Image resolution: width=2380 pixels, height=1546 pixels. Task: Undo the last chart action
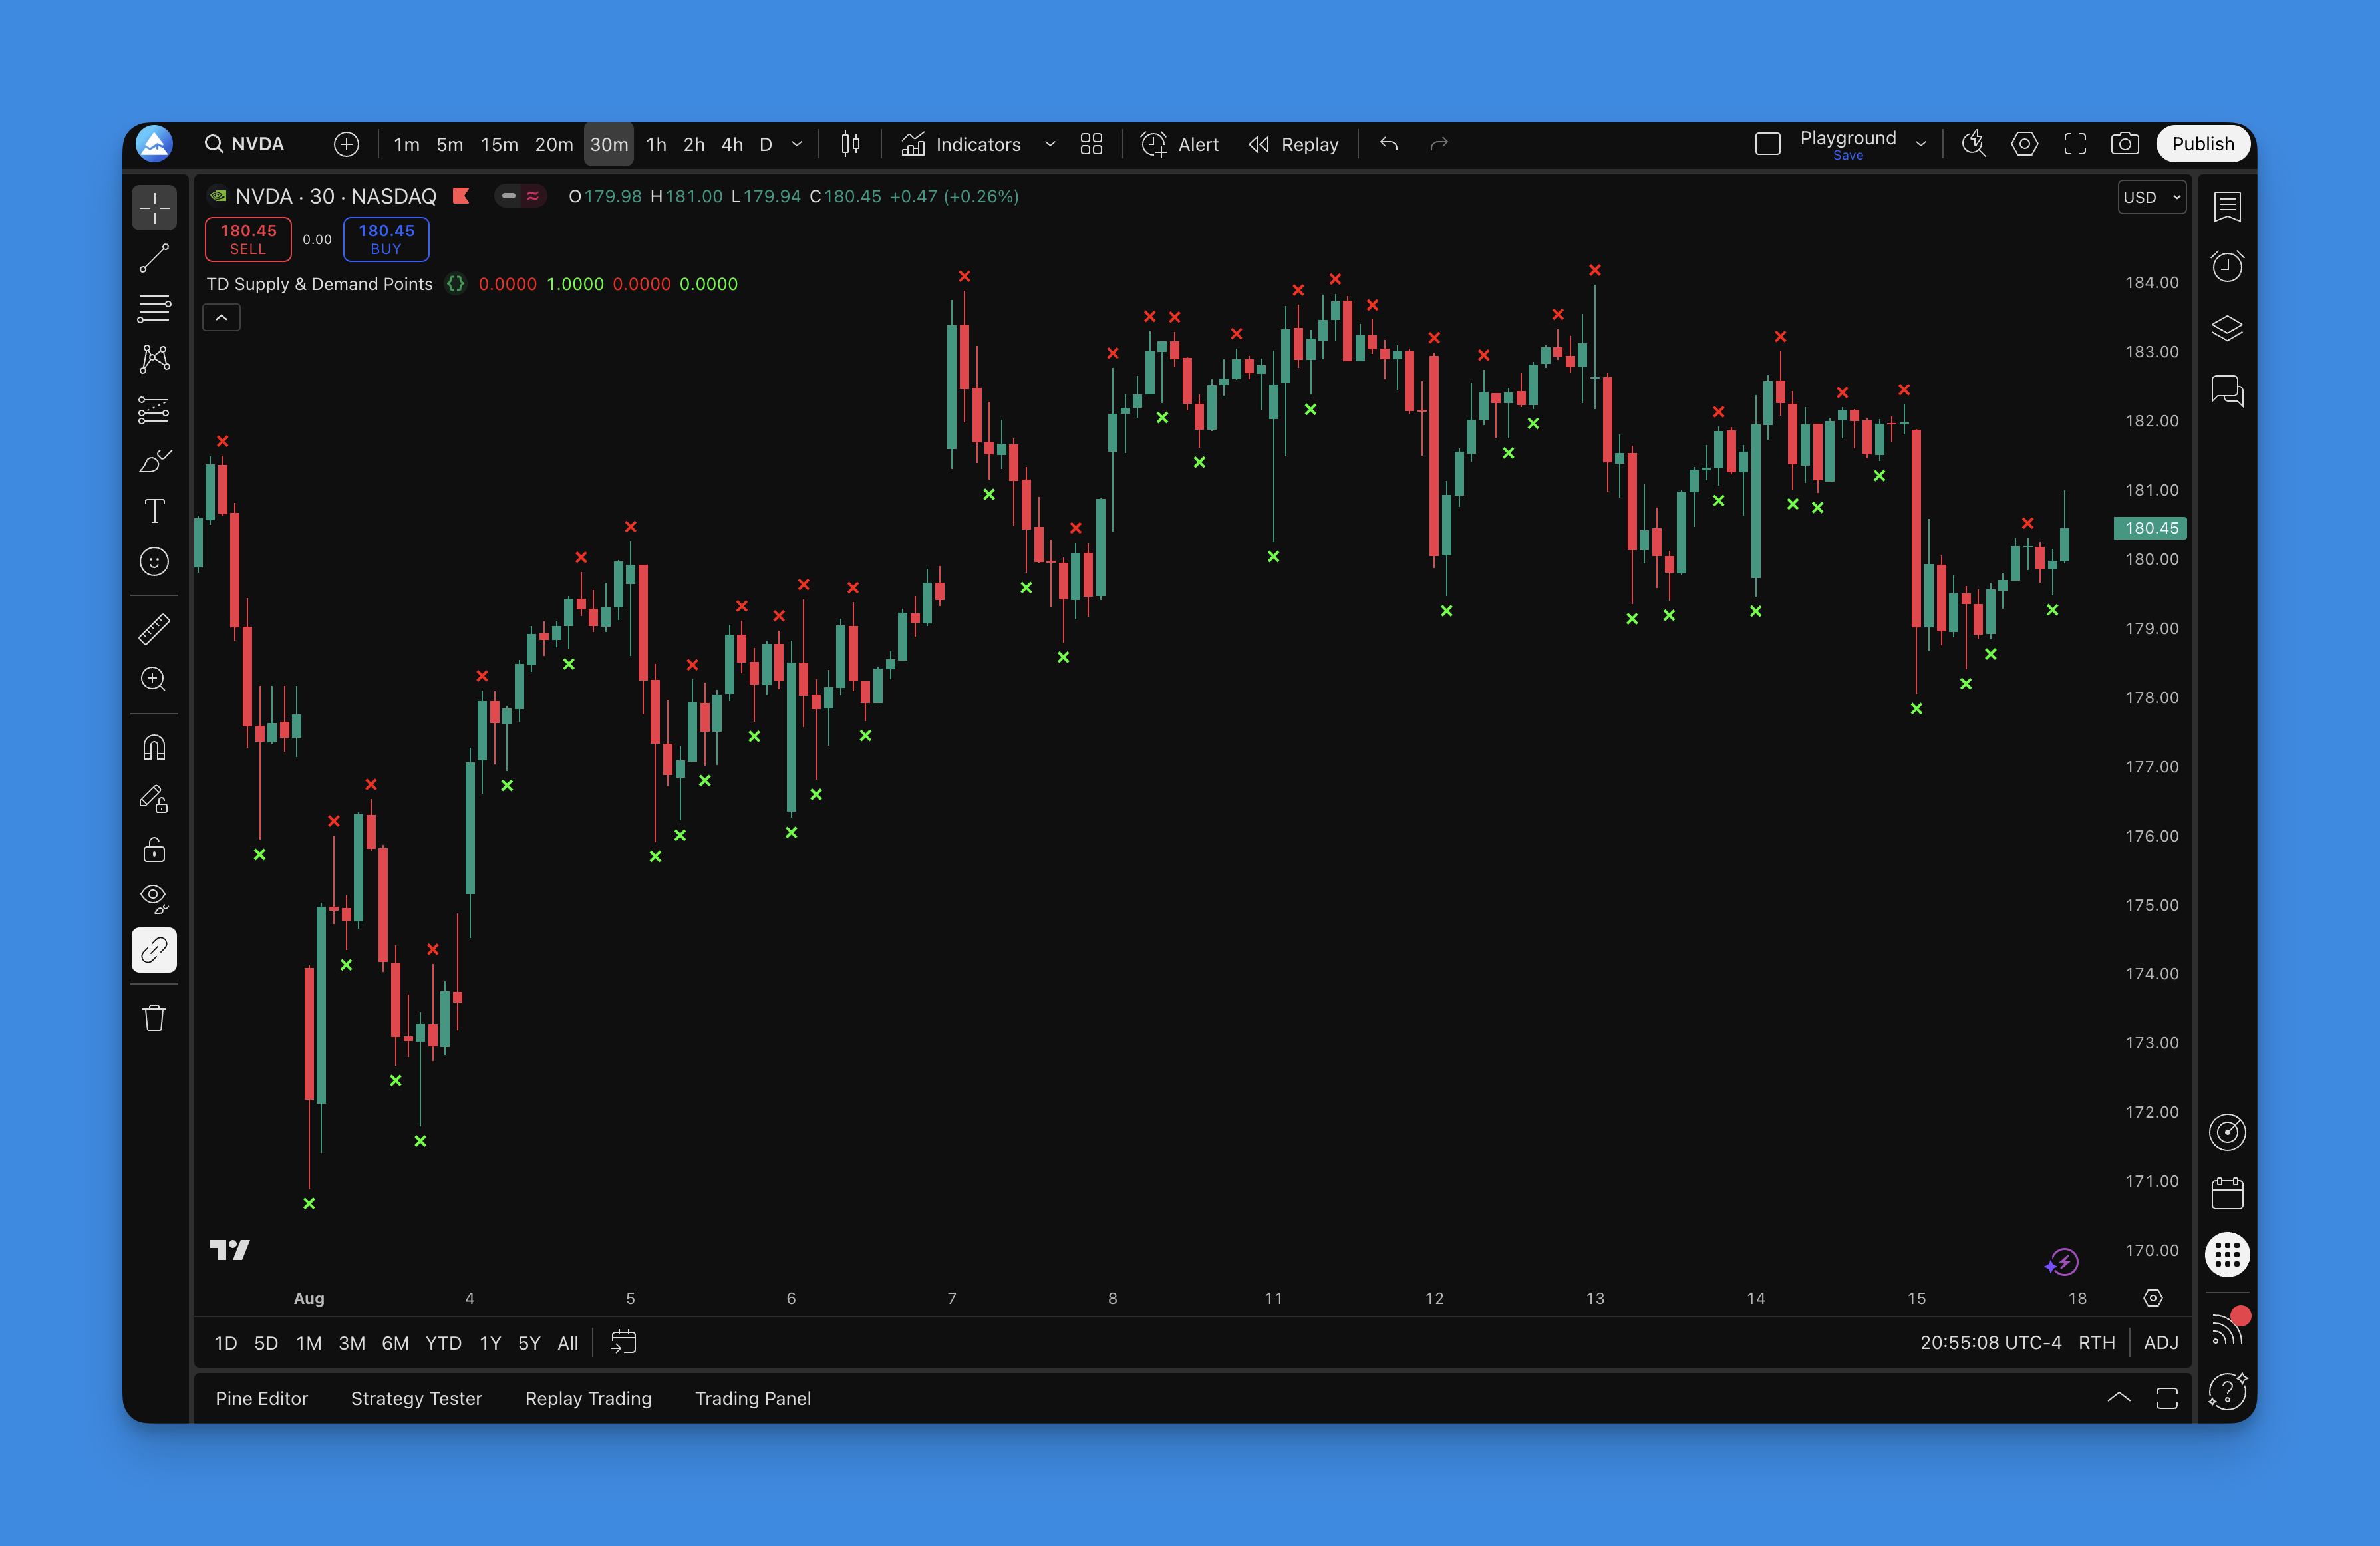point(1389,144)
